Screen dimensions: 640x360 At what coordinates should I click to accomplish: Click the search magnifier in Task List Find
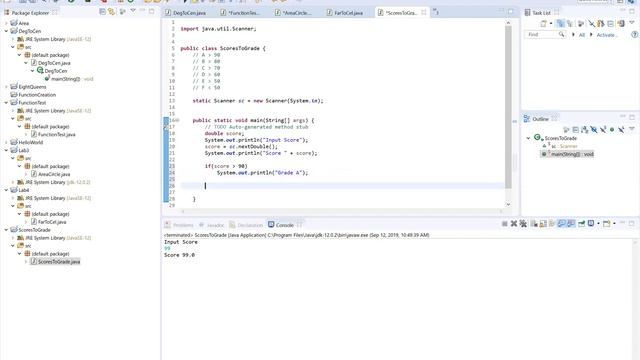click(x=562, y=35)
